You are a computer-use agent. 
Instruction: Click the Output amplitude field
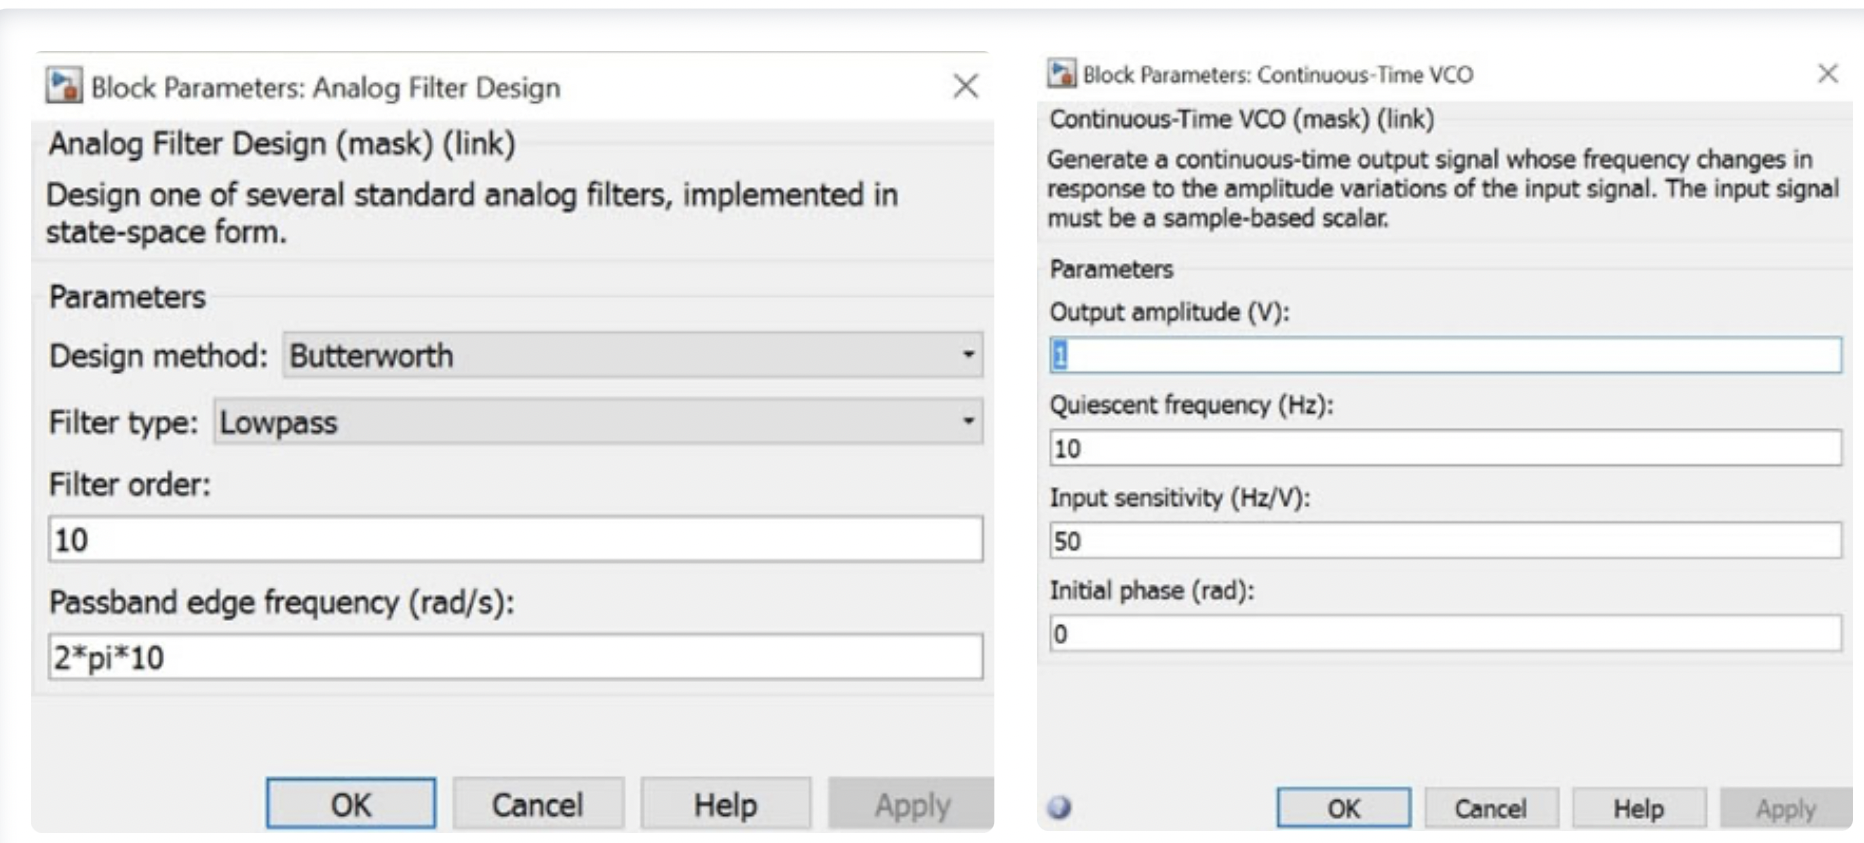click(1445, 355)
